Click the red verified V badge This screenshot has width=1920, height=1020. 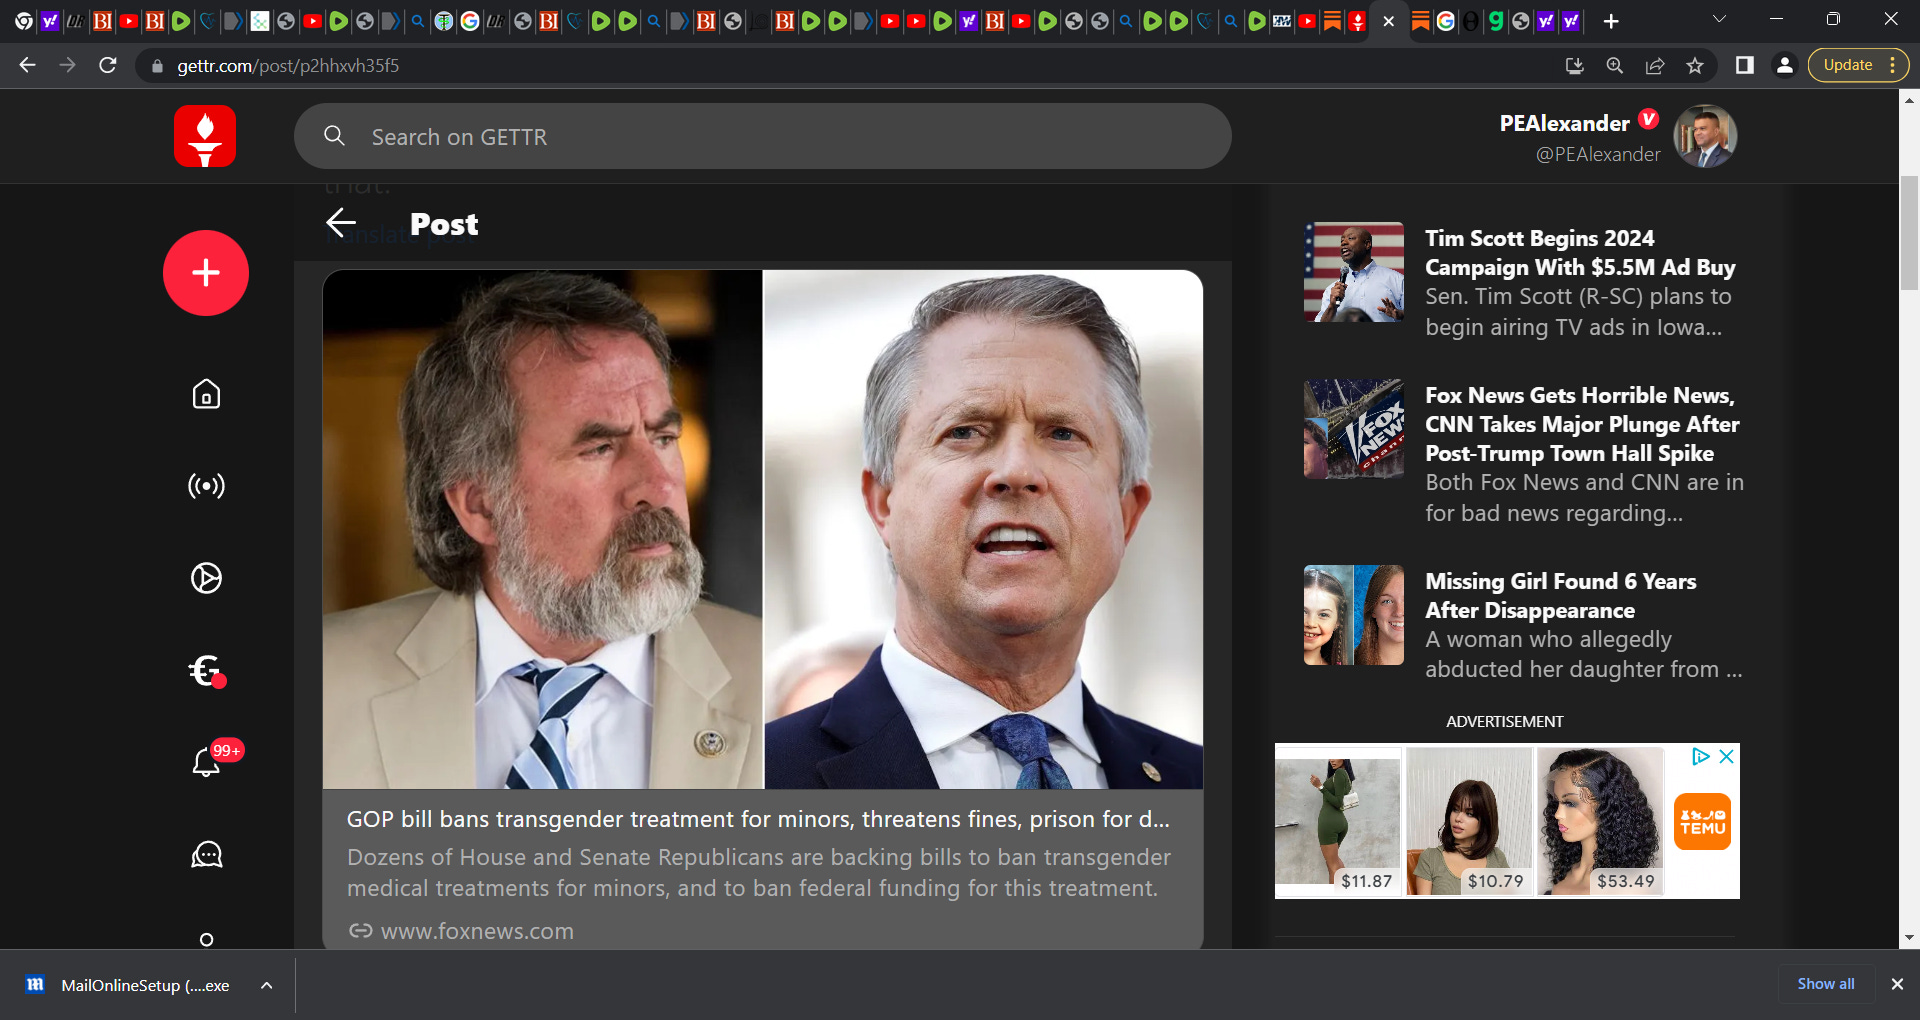(1649, 119)
